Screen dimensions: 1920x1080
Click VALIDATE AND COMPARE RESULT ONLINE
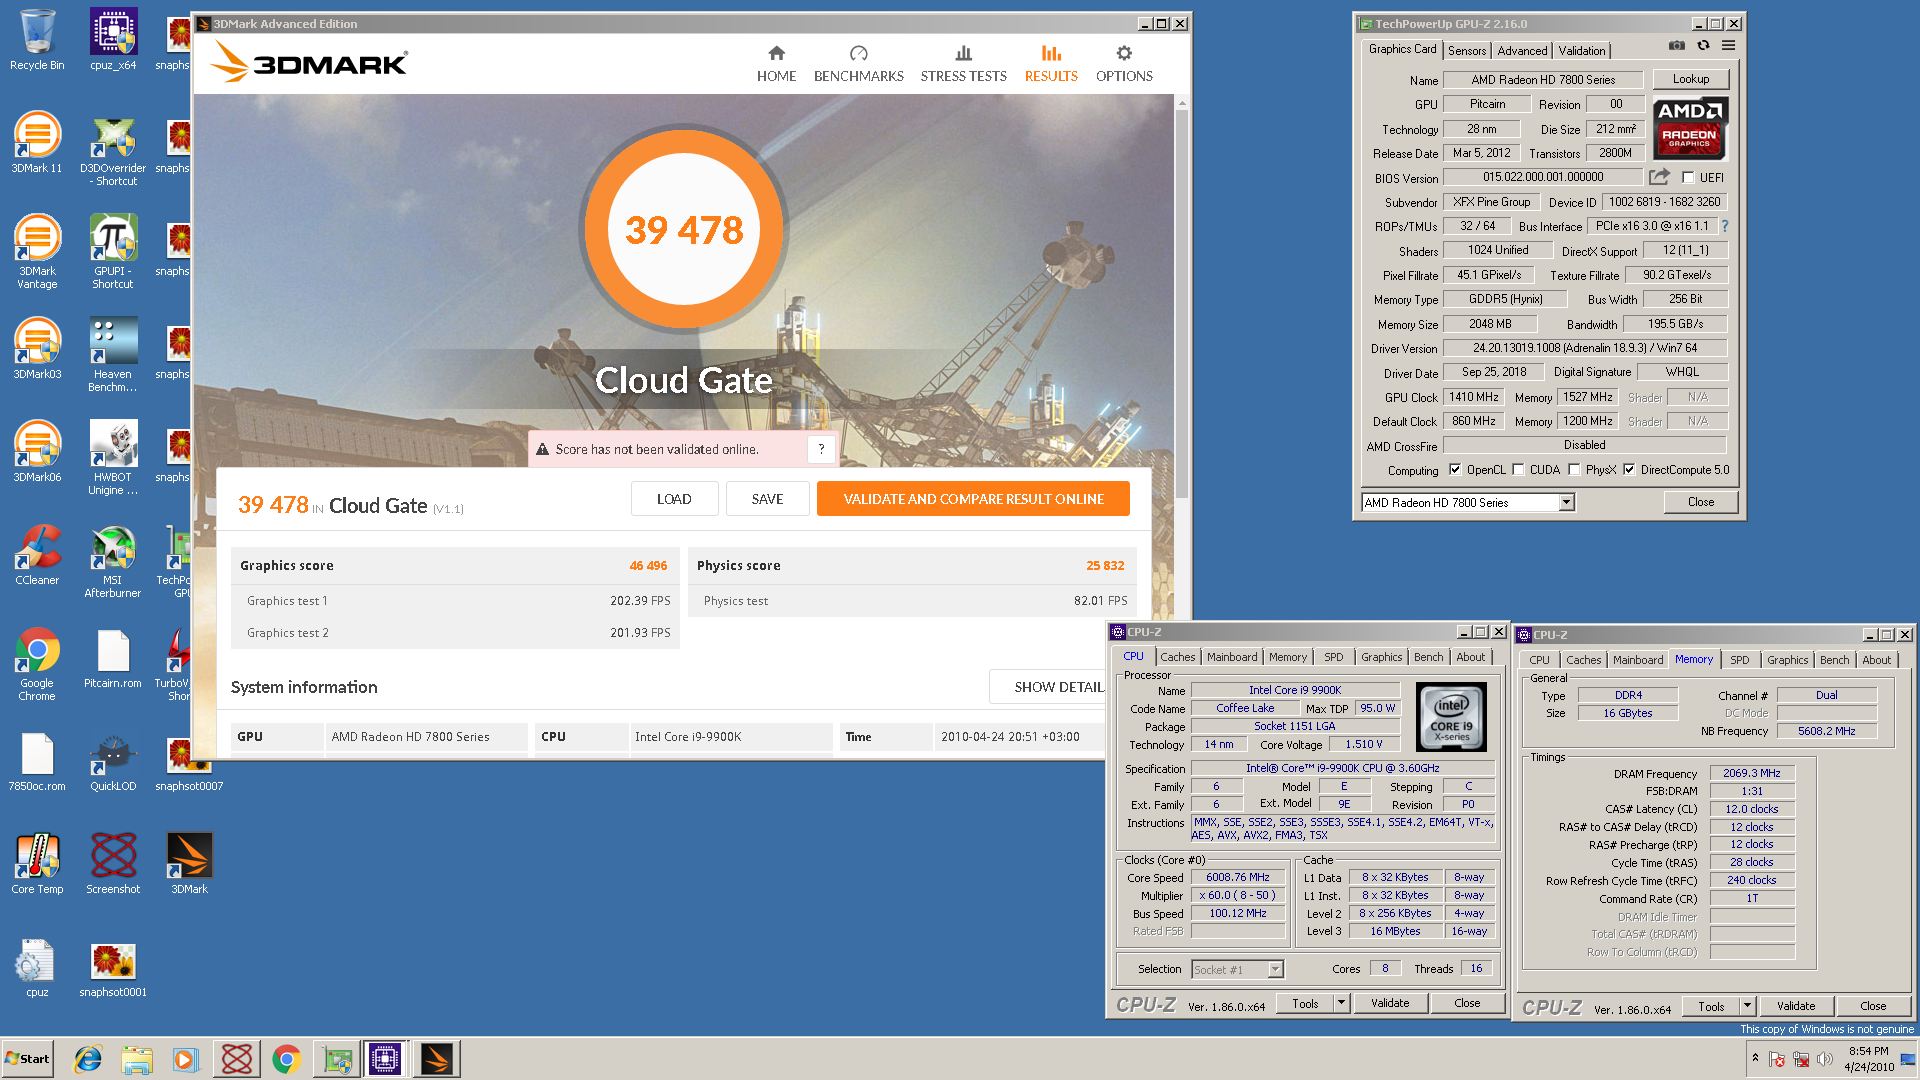pos(973,499)
